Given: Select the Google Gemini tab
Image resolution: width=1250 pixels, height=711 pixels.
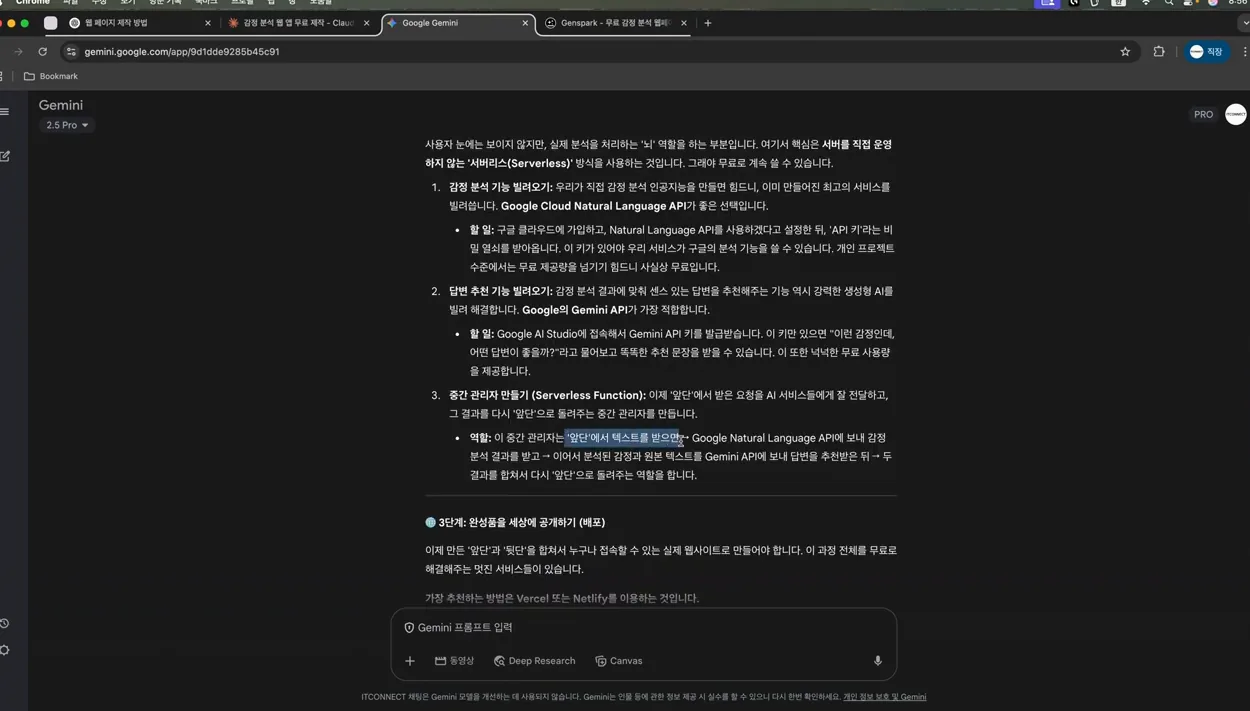Looking at the screenshot, I should (457, 23).
